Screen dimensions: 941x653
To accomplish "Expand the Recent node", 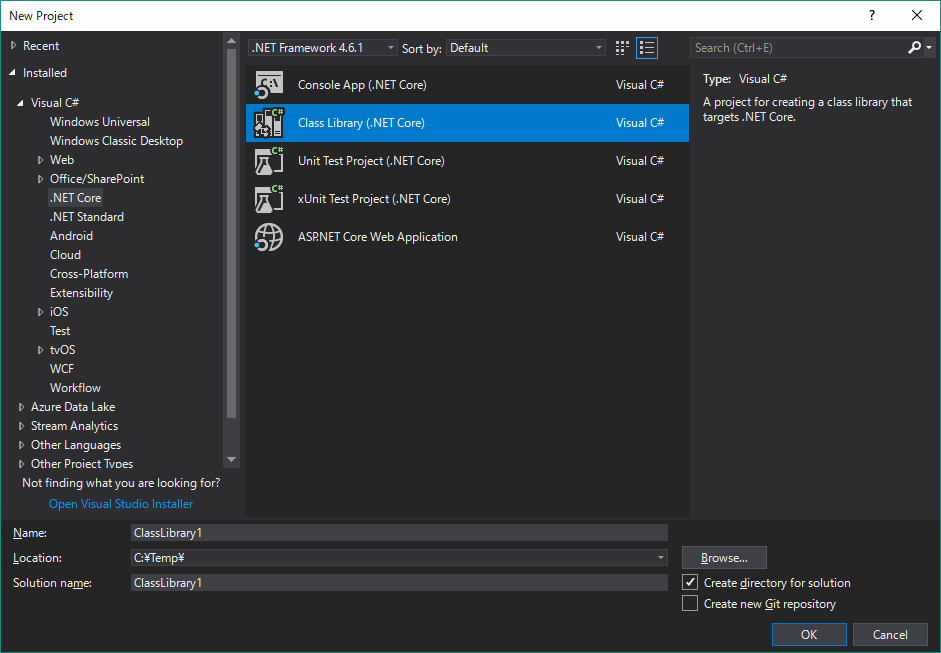I will pos(13,46).
